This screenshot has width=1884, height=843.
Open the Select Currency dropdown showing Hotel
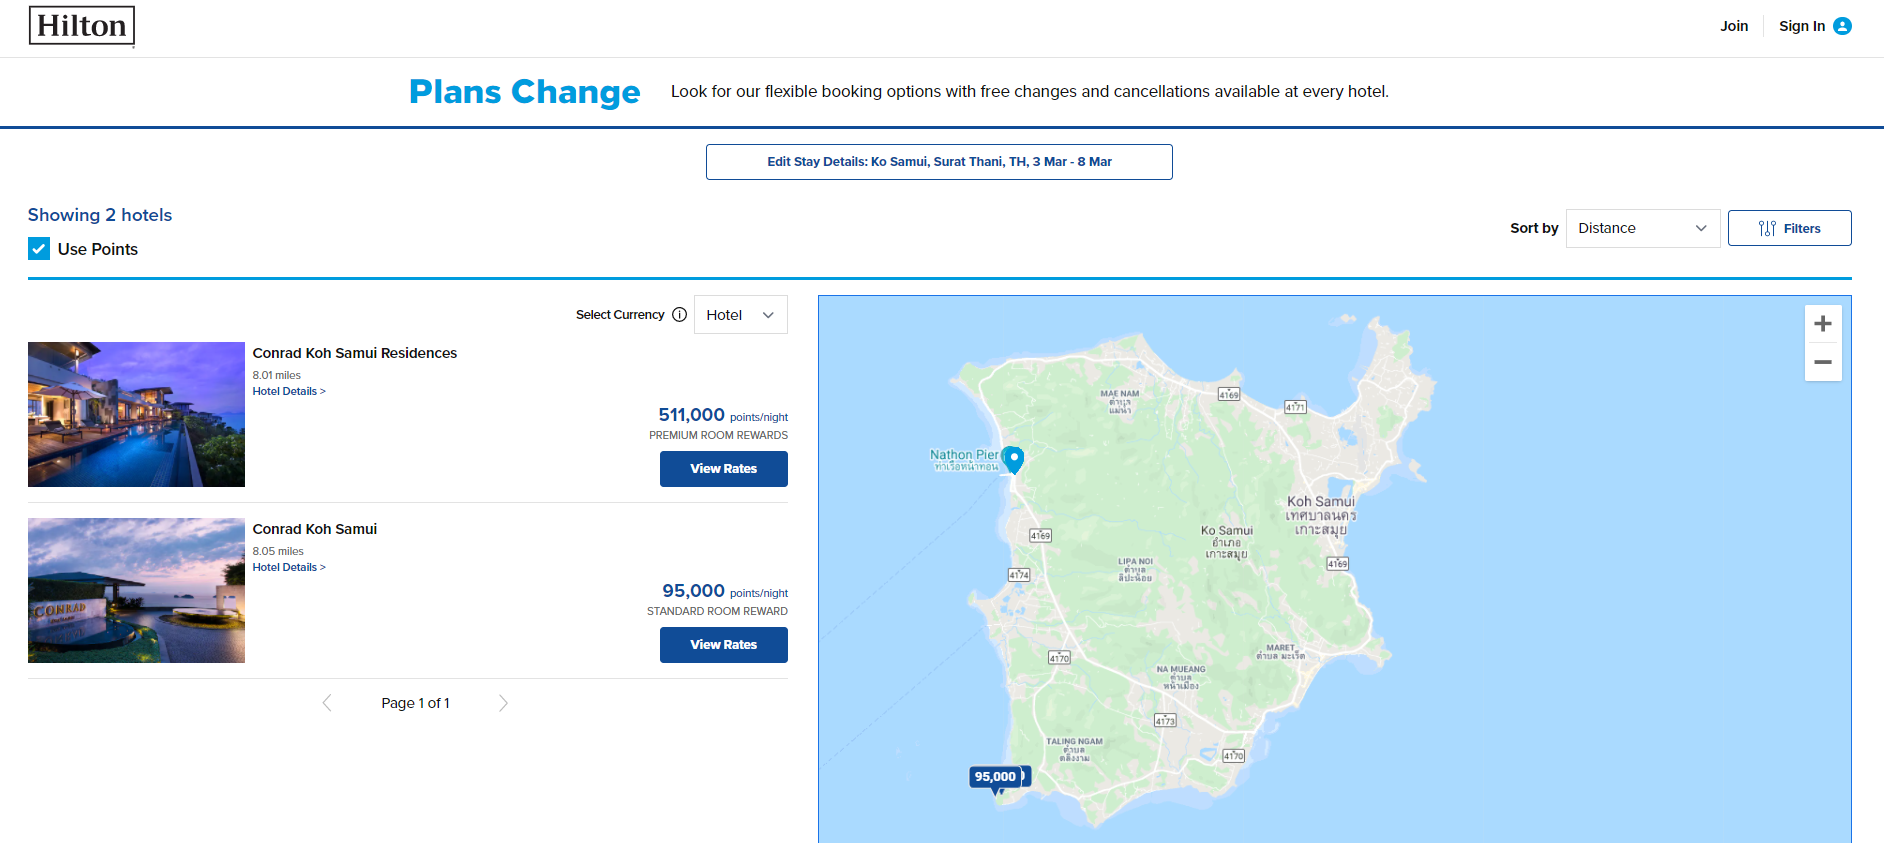pyautogui.click(x=740, y=314)
